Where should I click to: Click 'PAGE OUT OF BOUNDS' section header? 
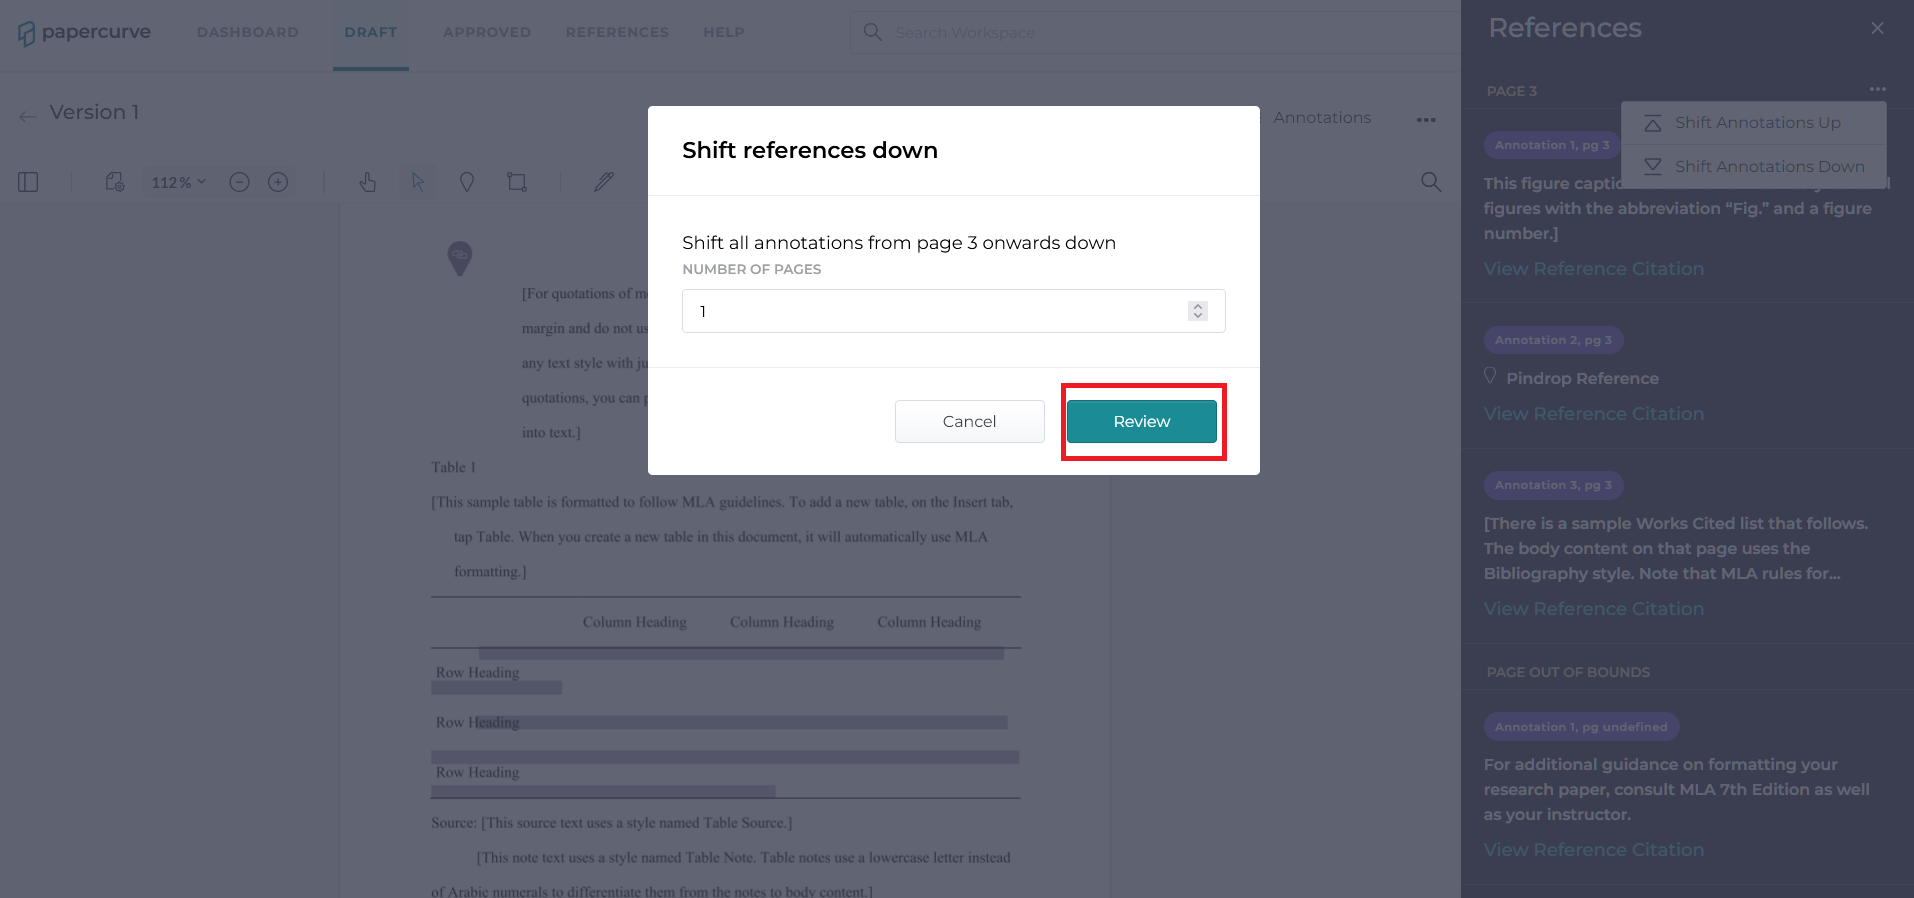pos(1568,672)
